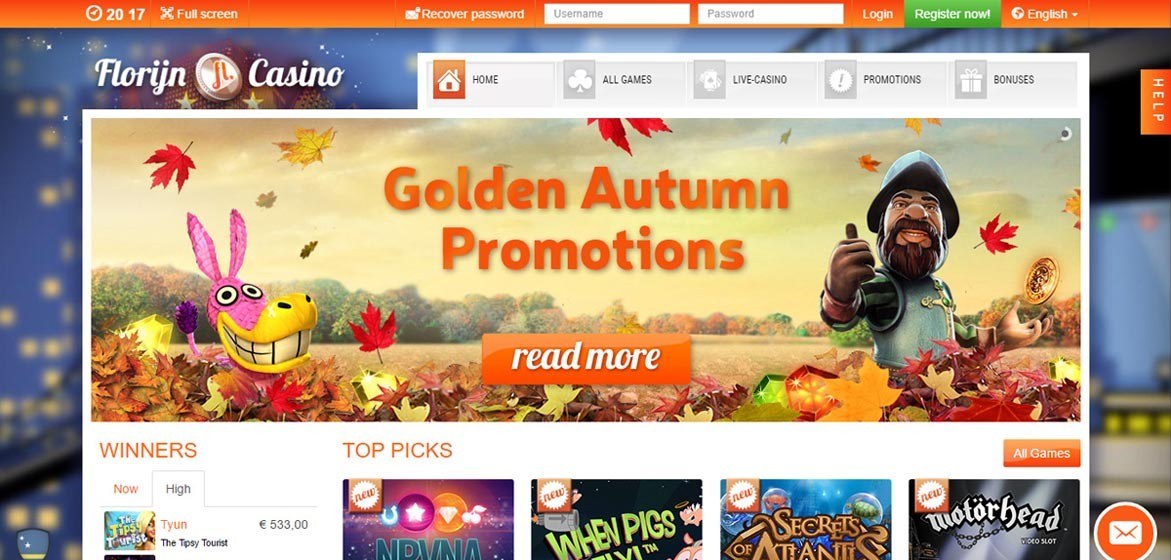Open the Motörhead video slot thumbnail
1171x560 pixels.
click(x=994, y=520)
